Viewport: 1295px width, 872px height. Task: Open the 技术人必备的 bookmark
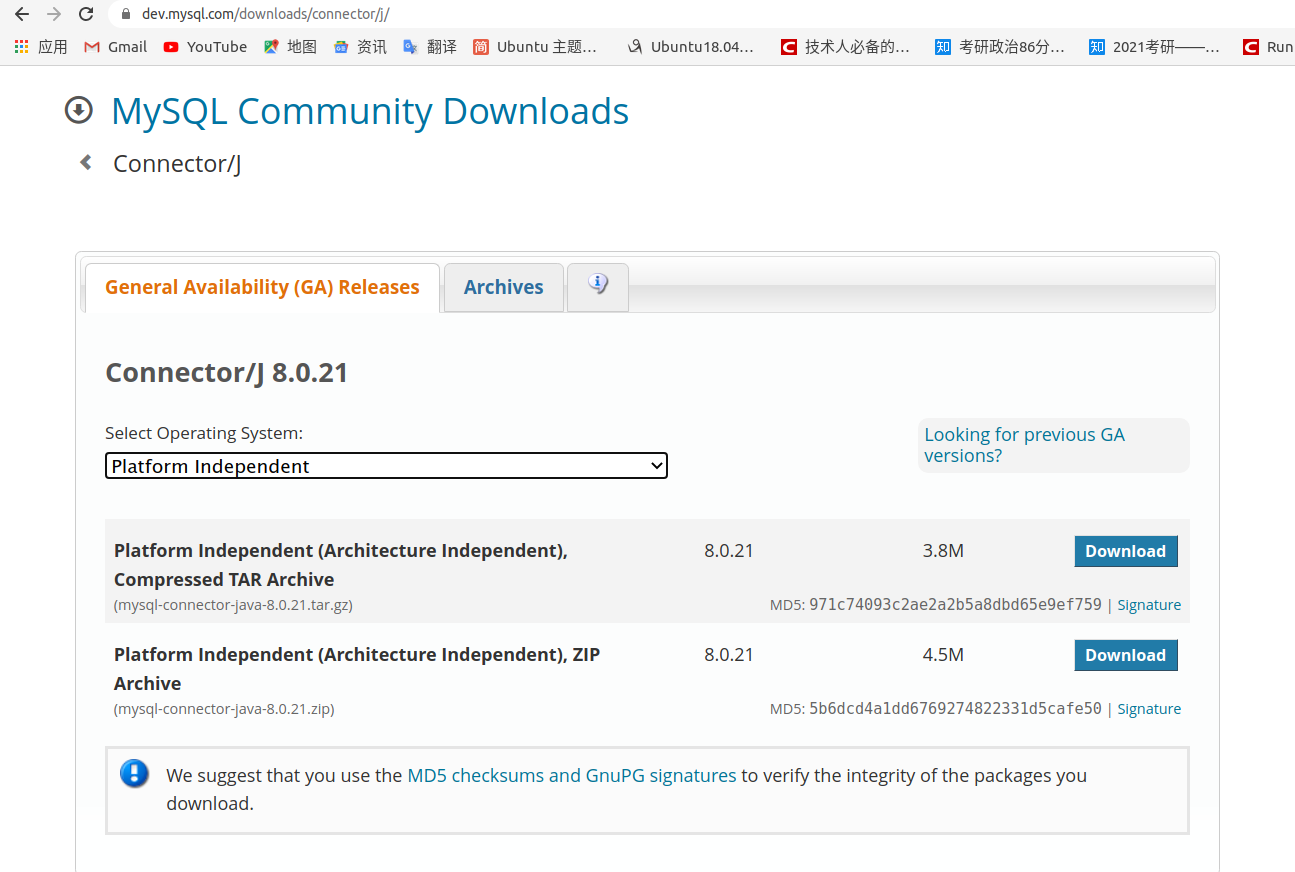click(846, 47)
